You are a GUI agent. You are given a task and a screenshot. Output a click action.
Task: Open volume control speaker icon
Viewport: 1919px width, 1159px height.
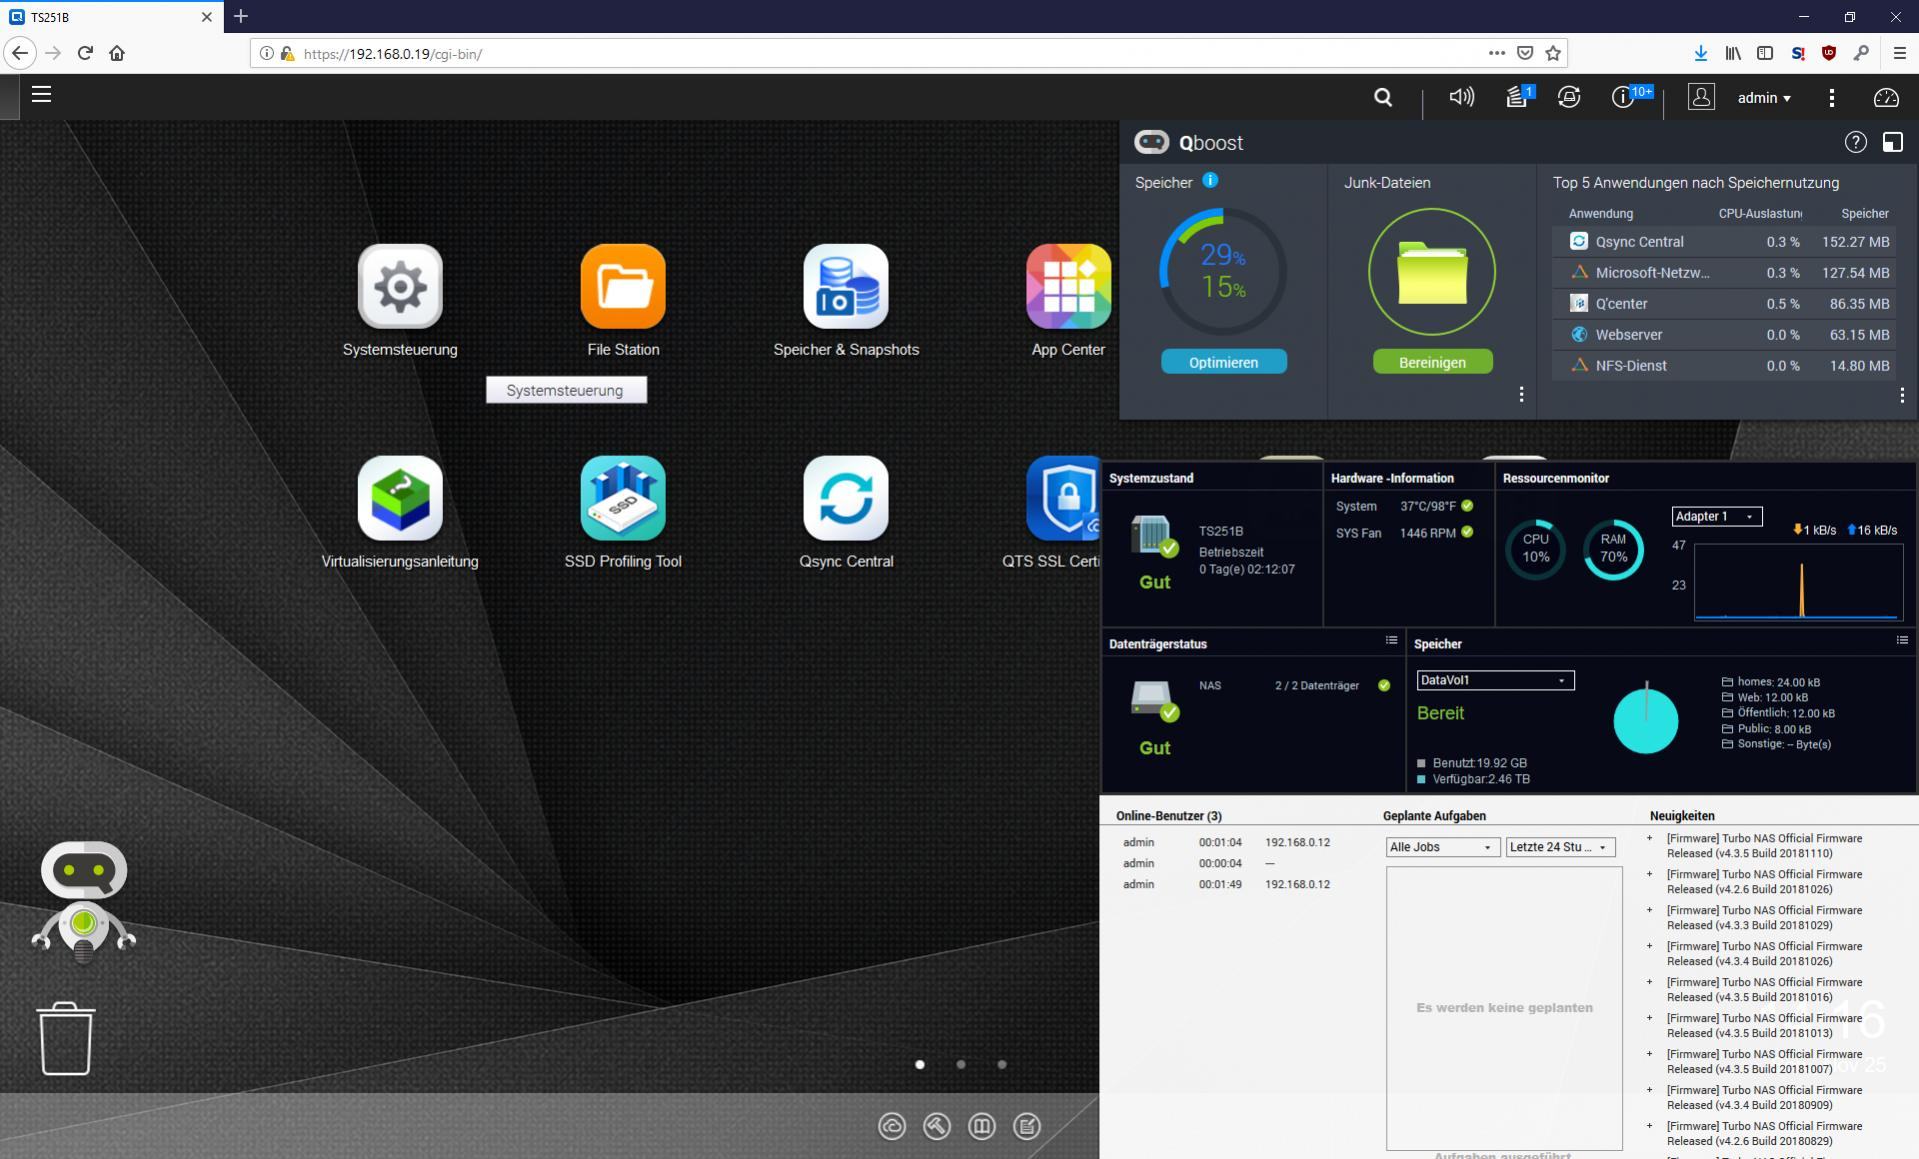coord(1461,97)
